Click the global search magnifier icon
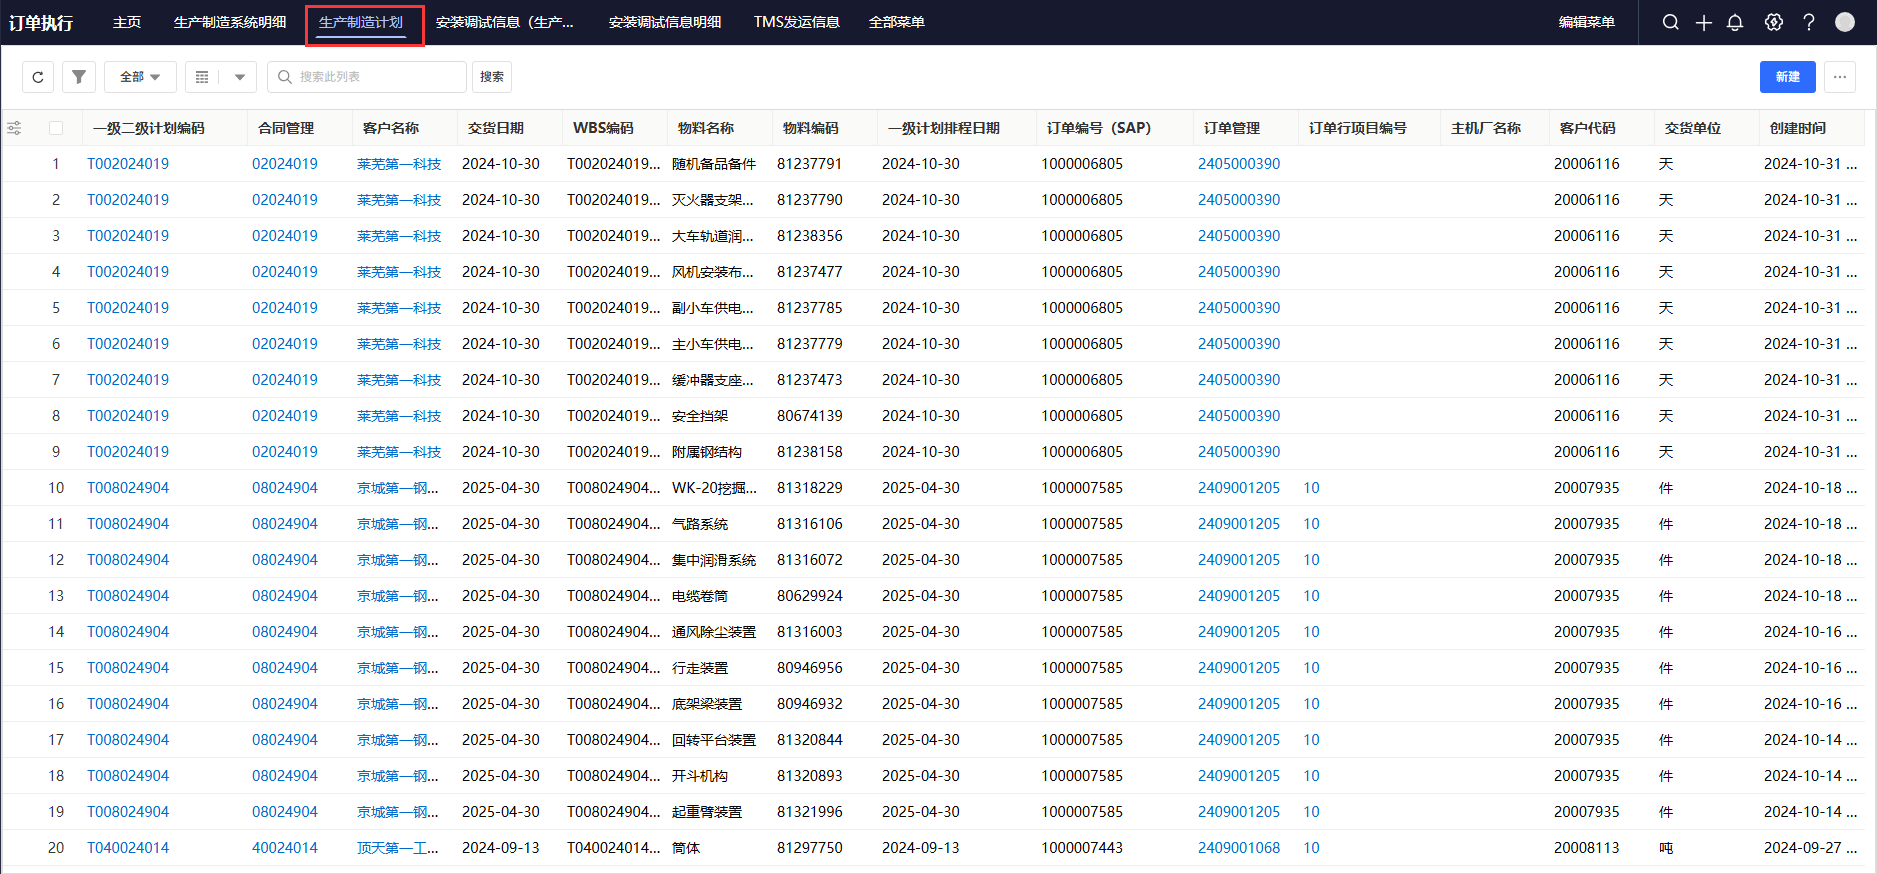The width and height of the screenshot is (1877, 874). [1670, 22]
